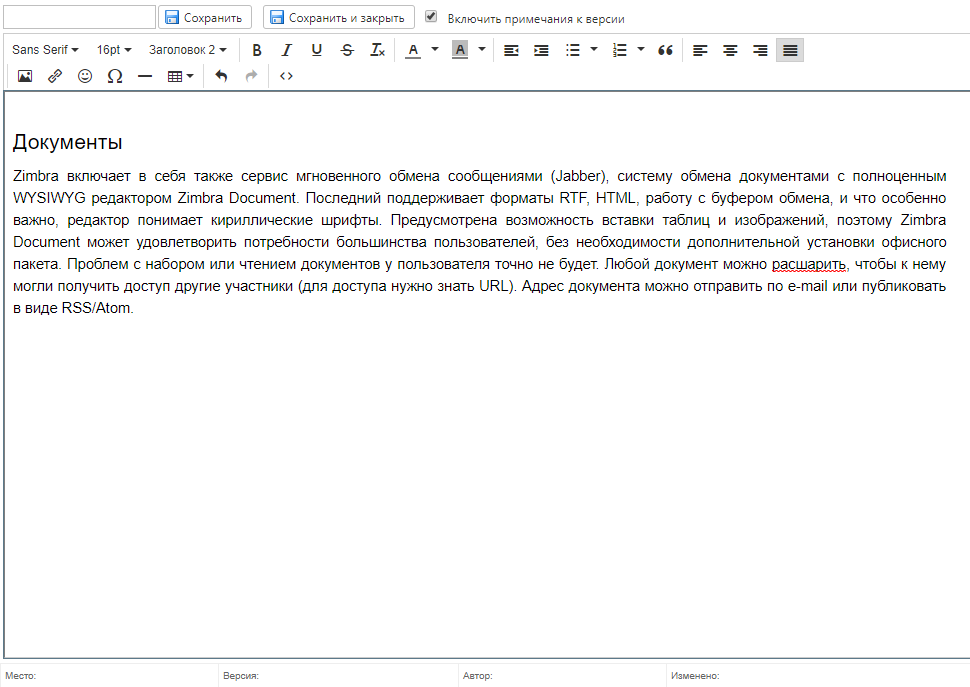The image size is (970, 687).
Task: Open the Заголовок 2 format dropdown
Action: click(187, 50)
